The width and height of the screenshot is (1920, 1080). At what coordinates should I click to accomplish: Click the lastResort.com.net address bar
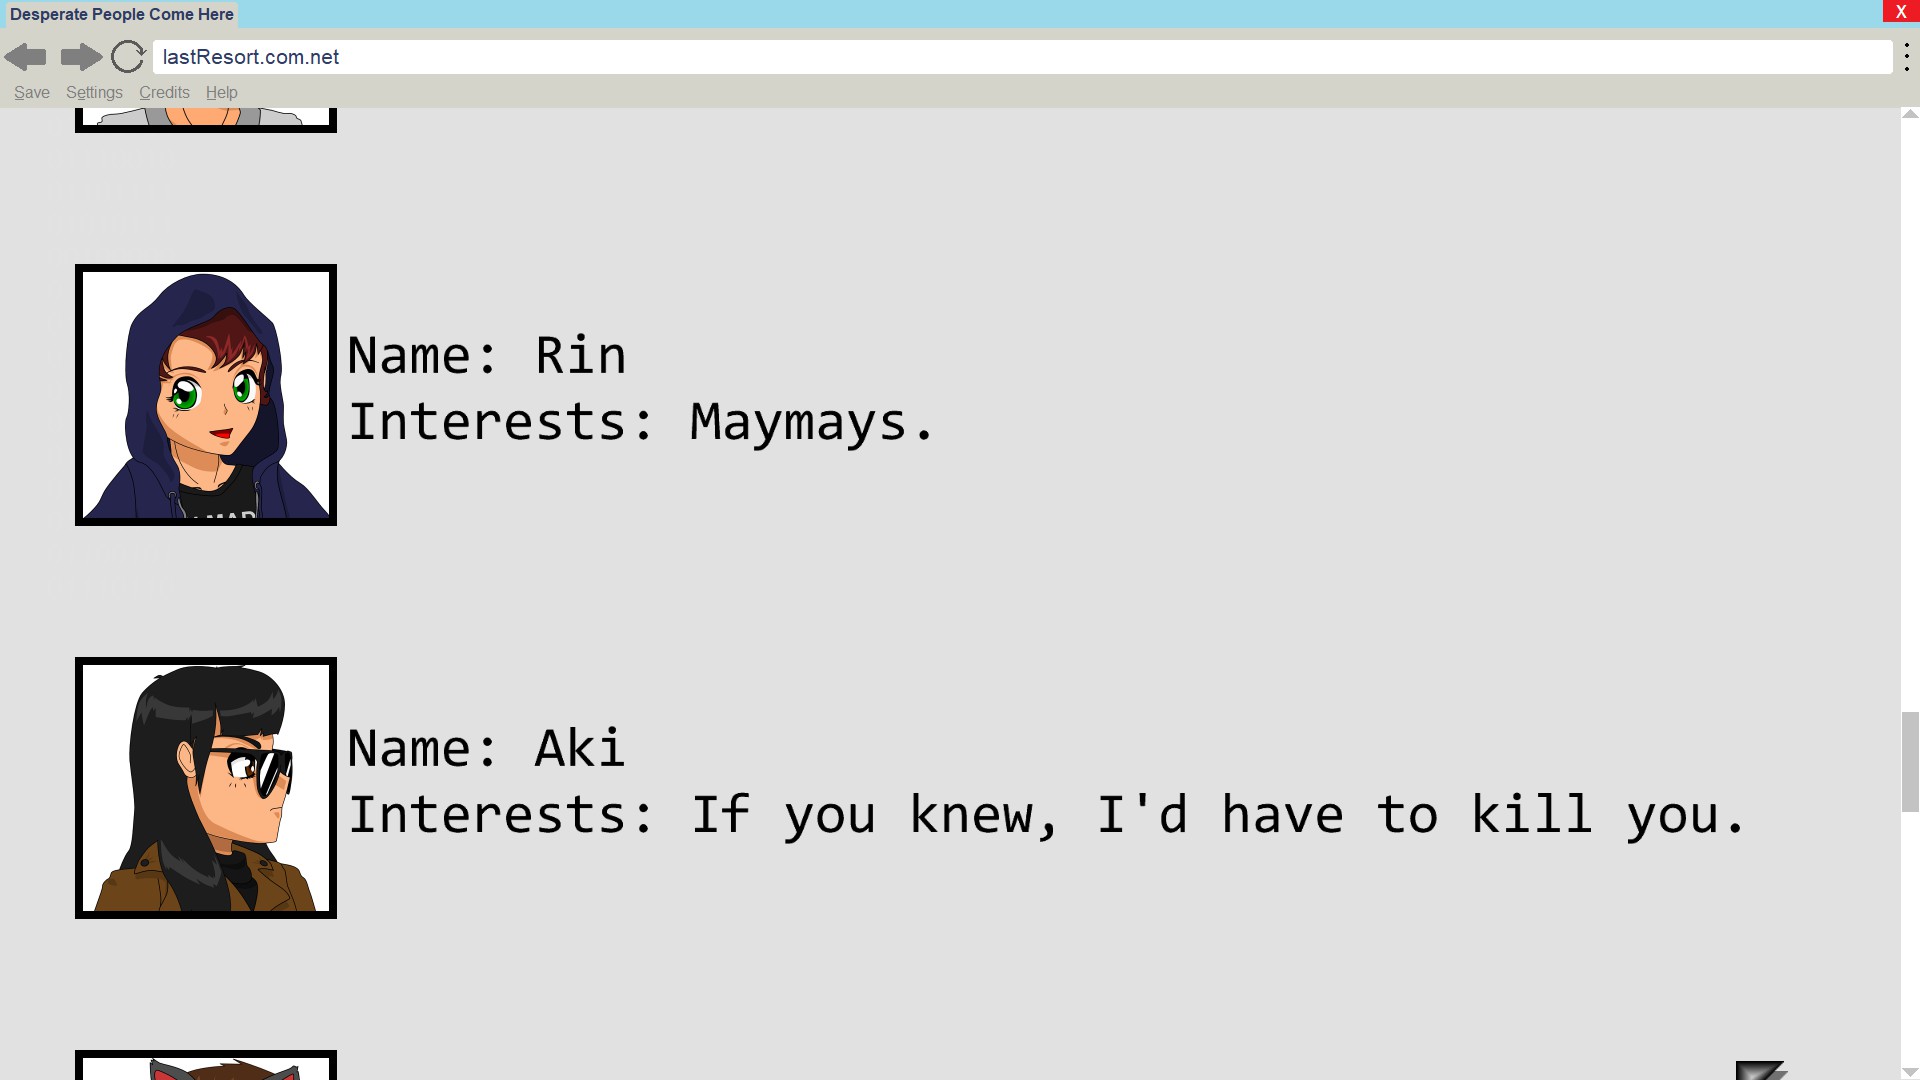click(x=1020, y=57)
